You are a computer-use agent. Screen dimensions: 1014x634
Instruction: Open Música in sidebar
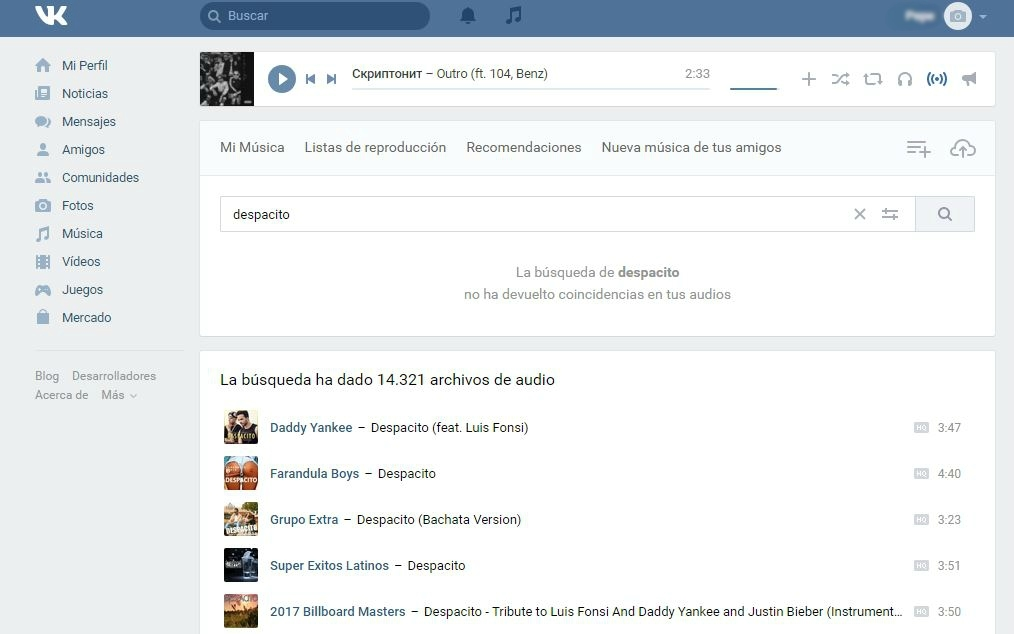69,234
